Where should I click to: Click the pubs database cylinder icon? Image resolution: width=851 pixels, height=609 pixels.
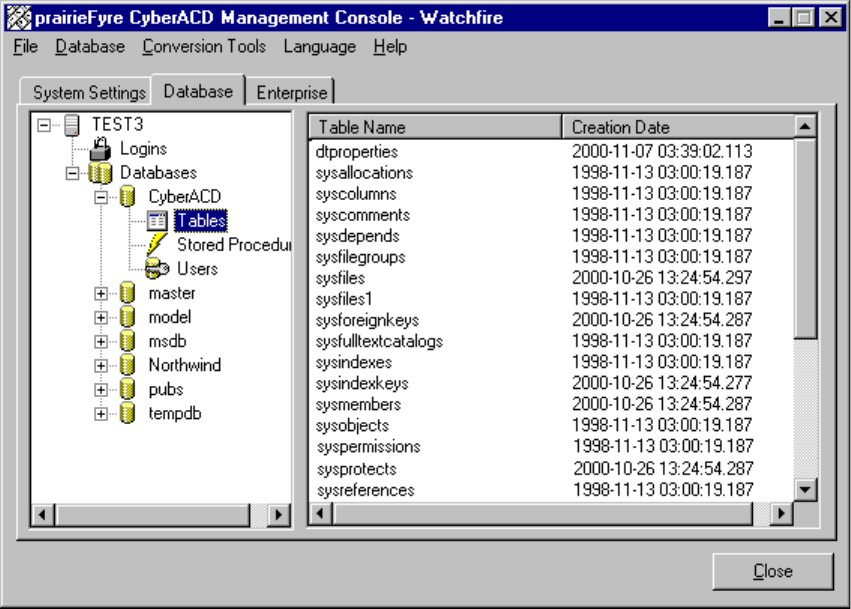[128, 390]
